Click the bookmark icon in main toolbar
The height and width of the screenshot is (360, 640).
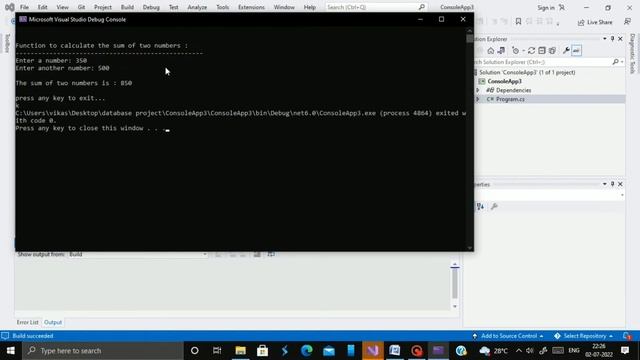(x=518, y=22)
